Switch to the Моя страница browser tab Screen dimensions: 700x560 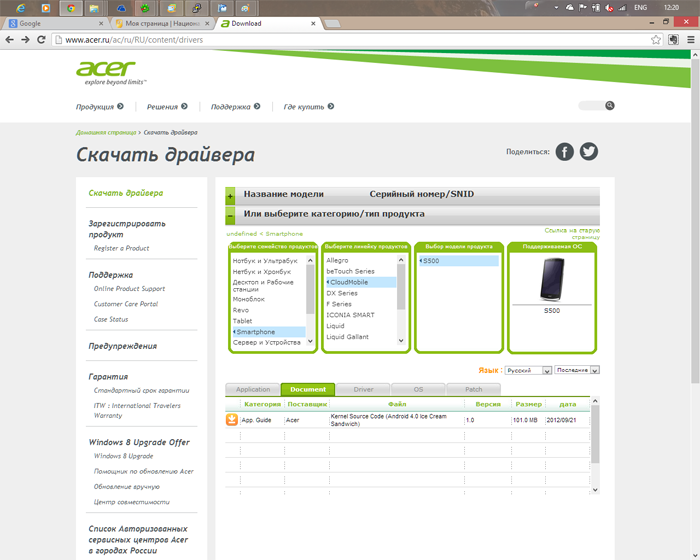(x=162, y=23)
